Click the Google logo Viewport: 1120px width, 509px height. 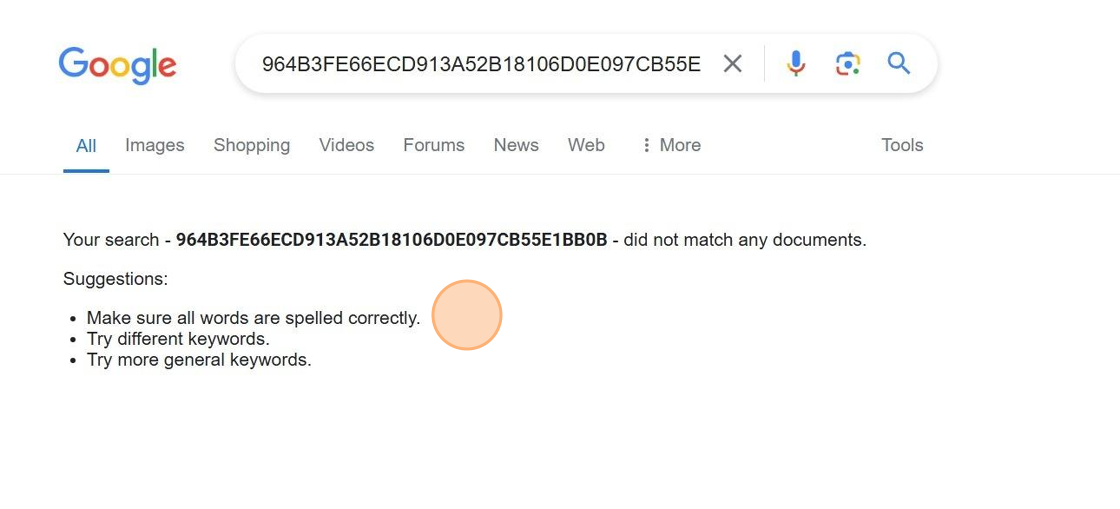(117, 65)
